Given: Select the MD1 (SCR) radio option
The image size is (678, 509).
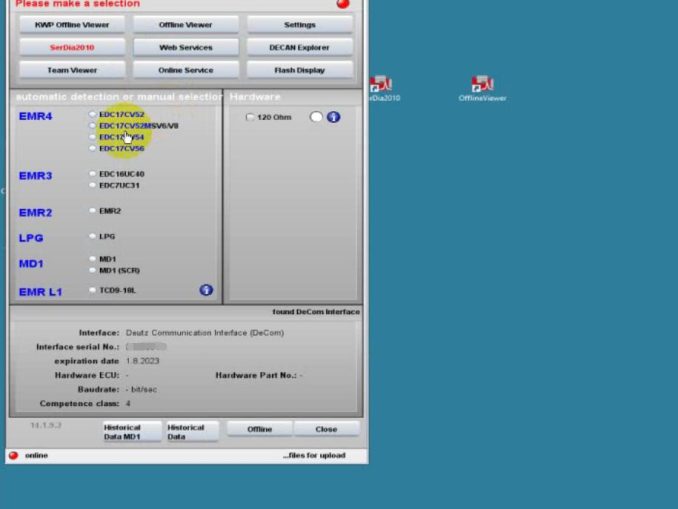Looking at the screenshot, I should pos(92,270).
